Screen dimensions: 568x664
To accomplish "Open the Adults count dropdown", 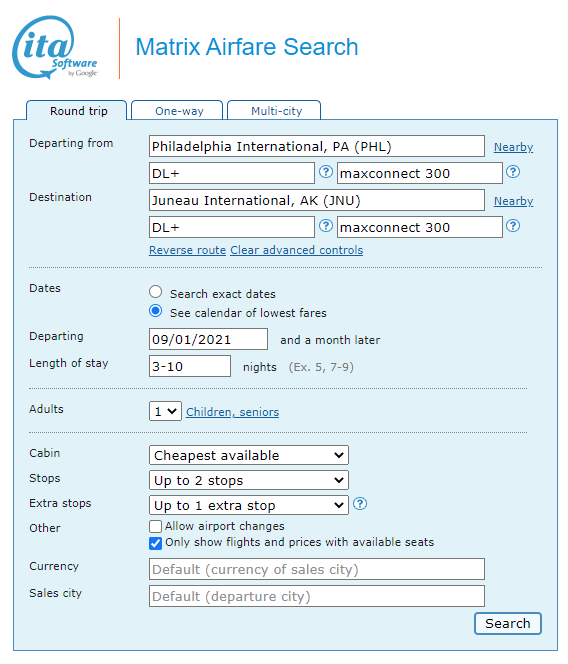I will [x=165, y=411].
